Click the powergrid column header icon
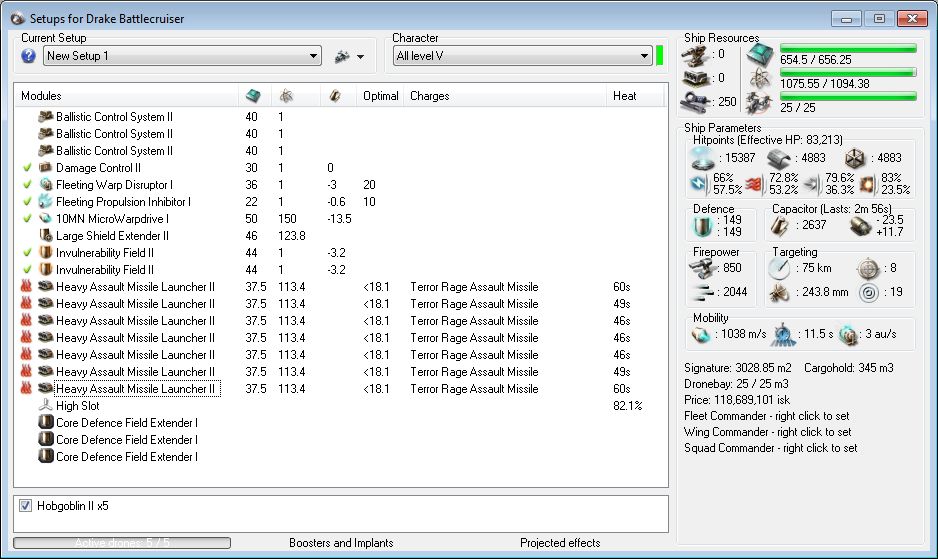 coord(286,96)
